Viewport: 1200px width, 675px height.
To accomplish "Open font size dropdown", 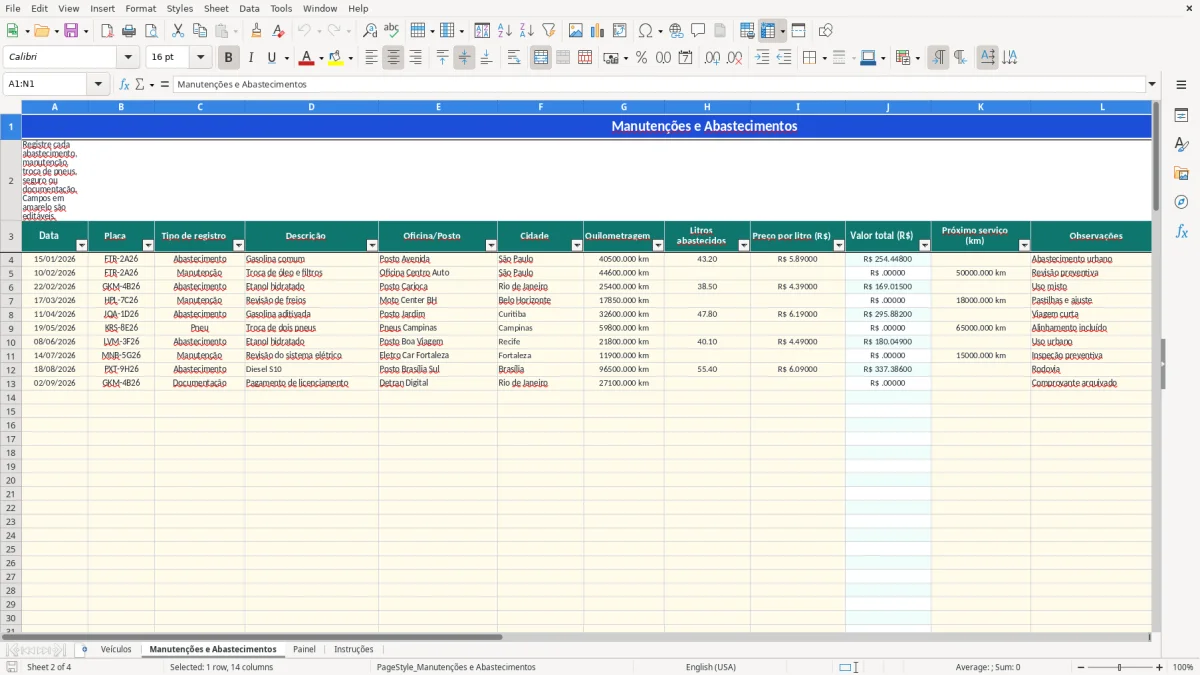I will pos(200,58).
